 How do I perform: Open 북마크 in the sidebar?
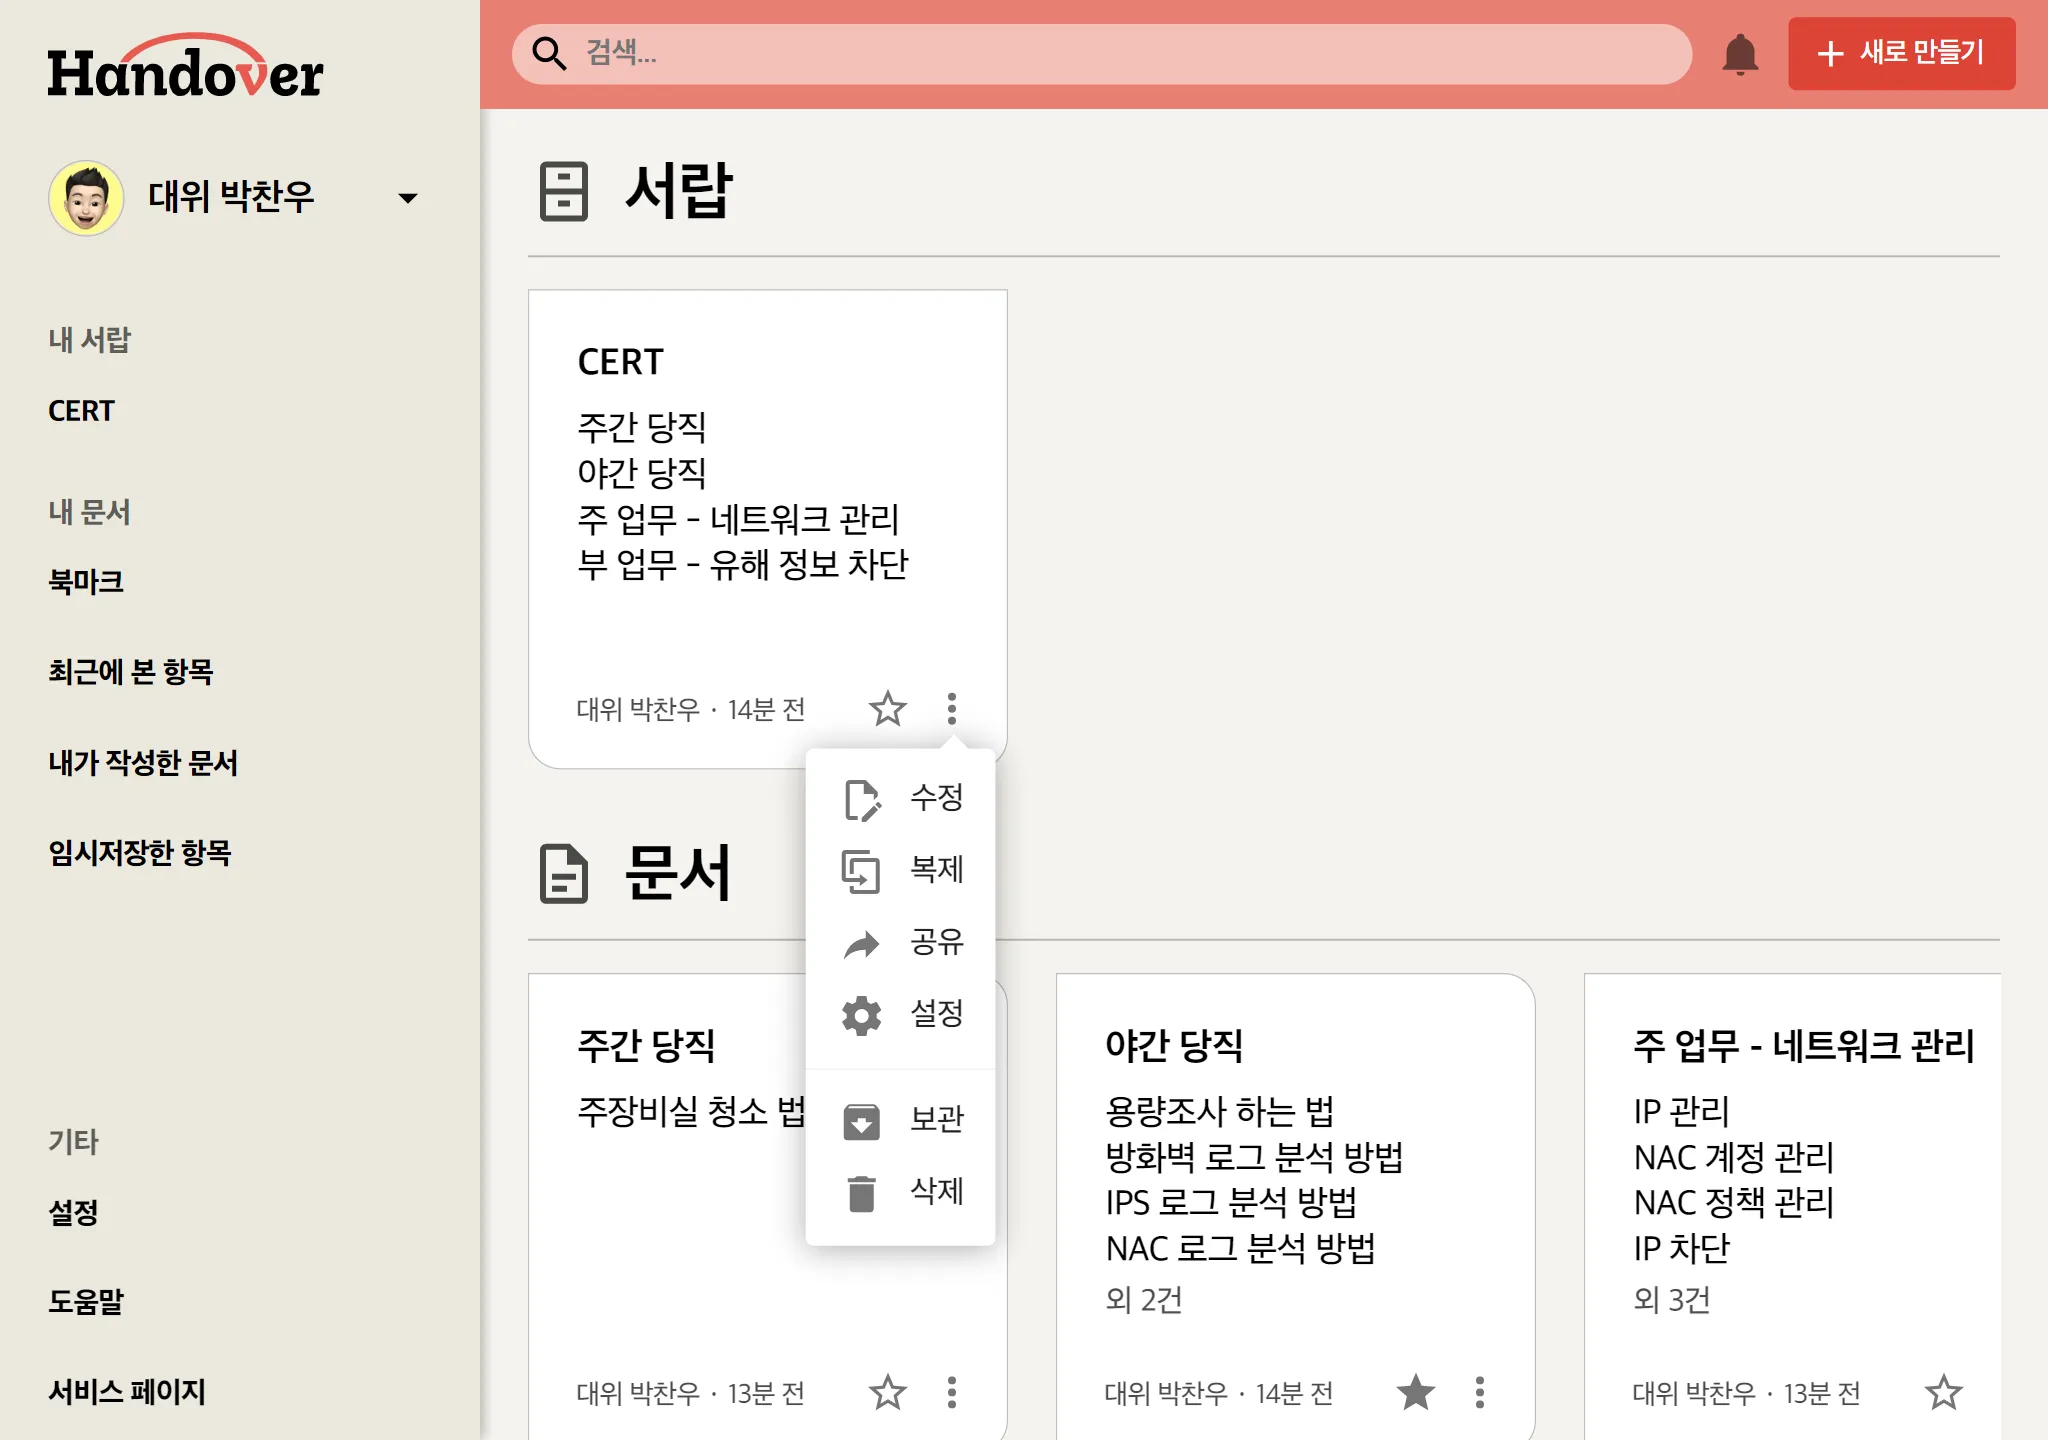tap(86, 582)
